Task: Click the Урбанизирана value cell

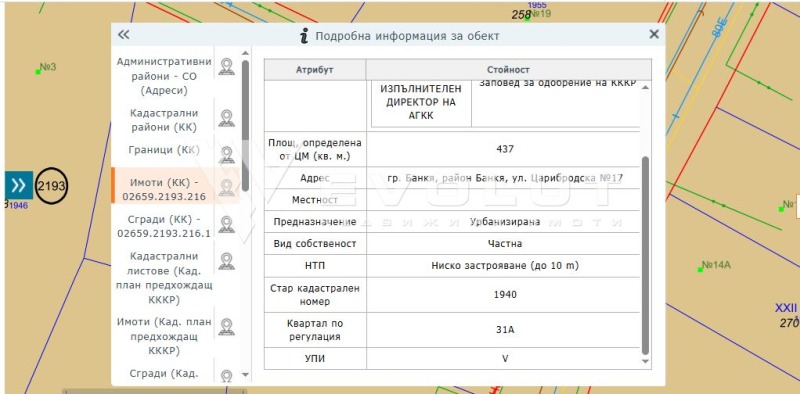Action: coord(505,221)
